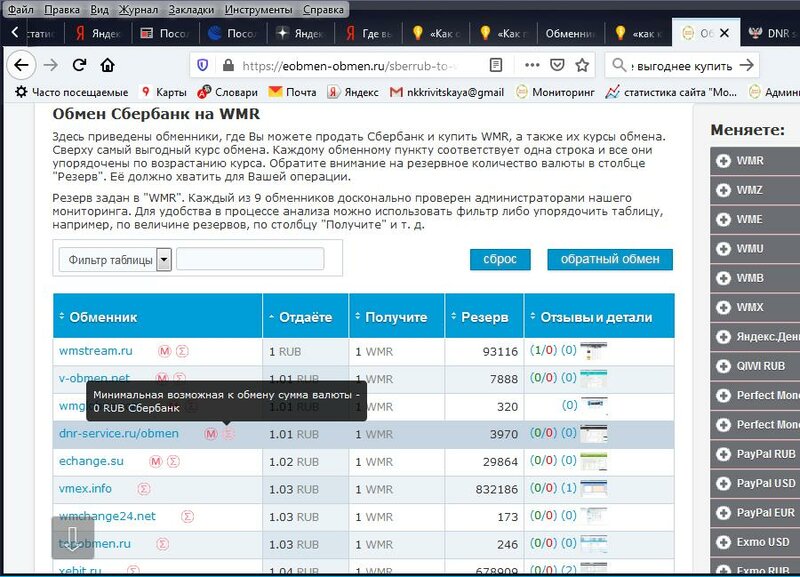The width and height of the screenshot is (800, 577).
Task: Click the URL address field
Action: click(x=350, y=65)
